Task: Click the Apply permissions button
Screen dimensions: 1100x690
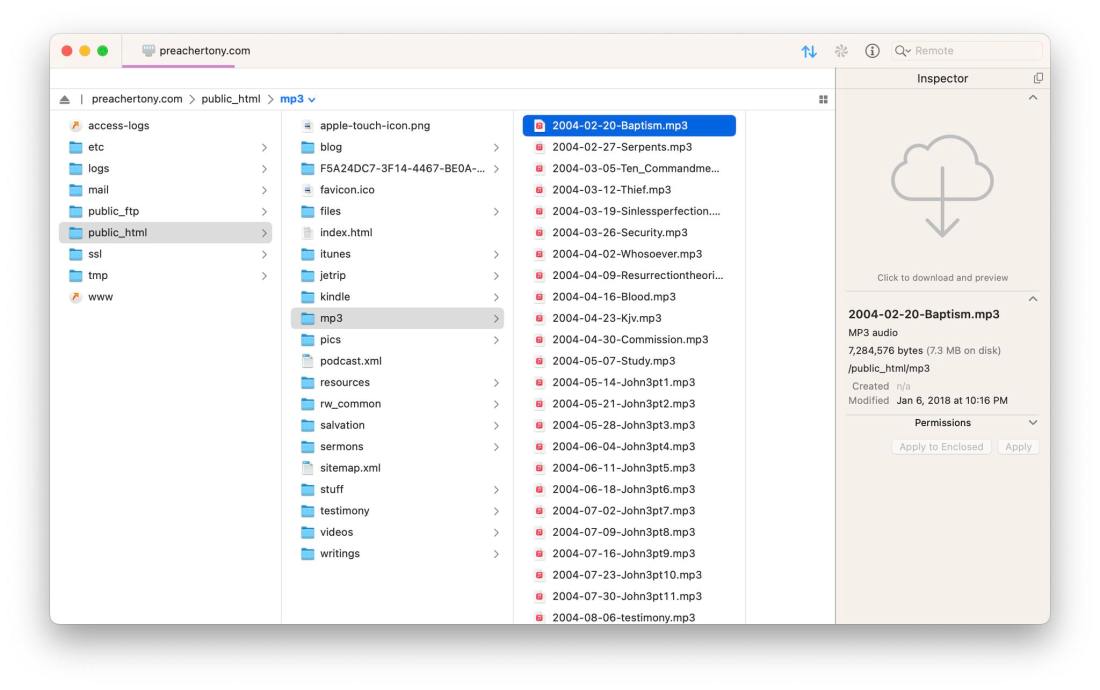Action: [x=1018, y=447]
